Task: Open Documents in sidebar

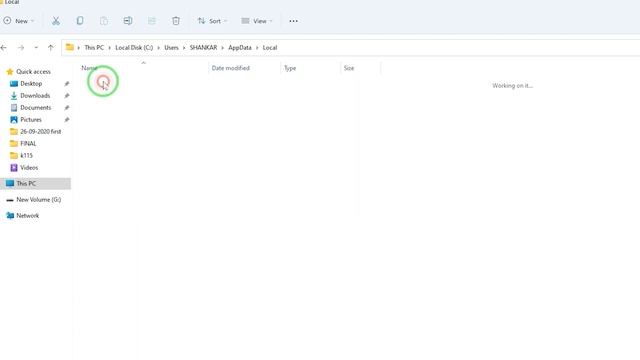Action: 36,108
